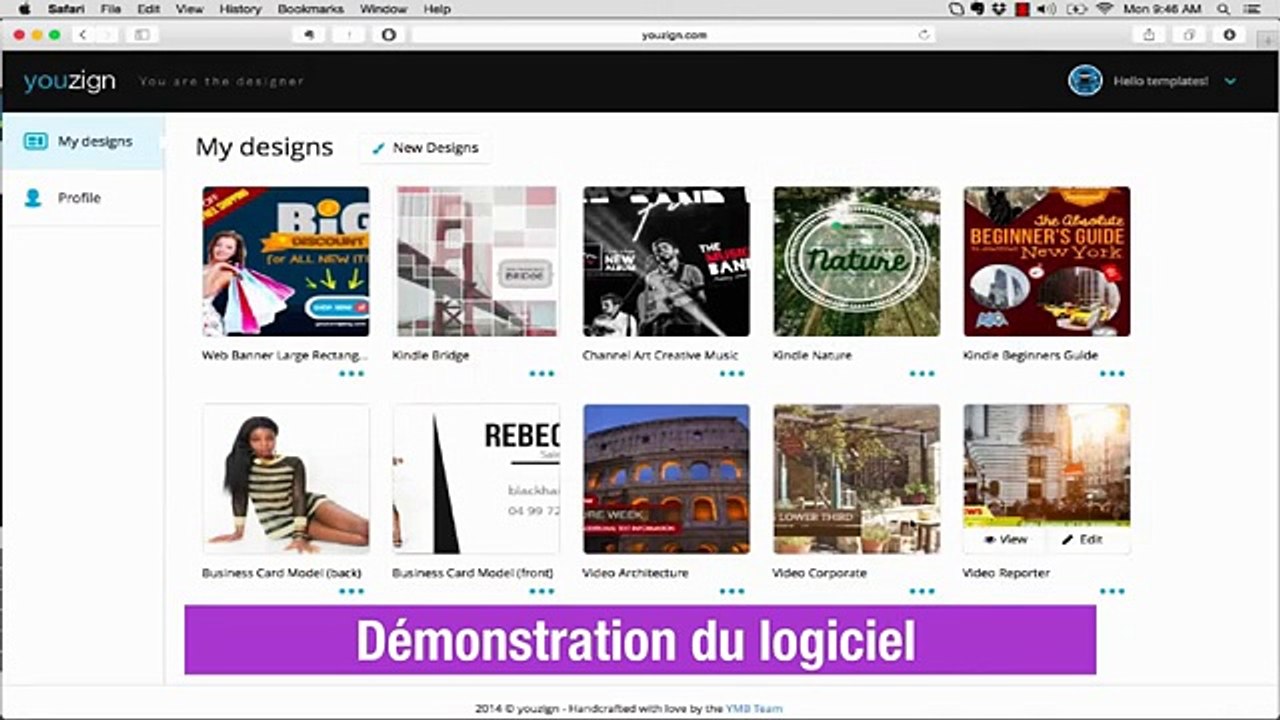The image size is (1280, 720).
Task: Open options dots under Business Card Model (back)
Action: (x=351, y=591)
